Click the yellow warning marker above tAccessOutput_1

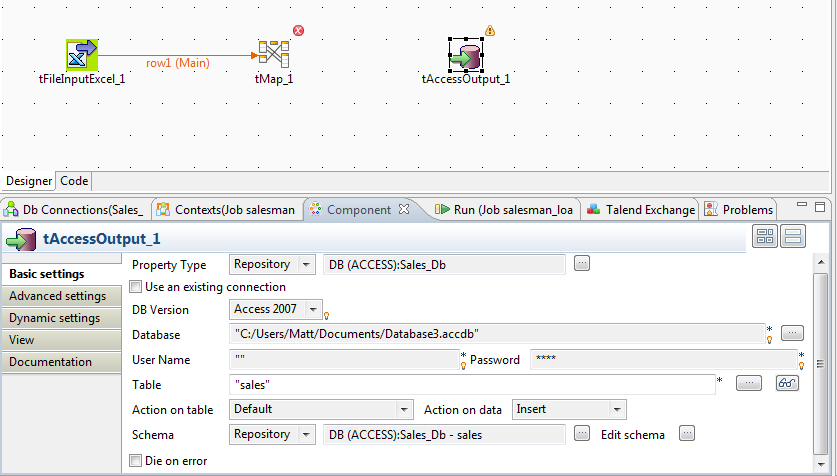coord(490,31)
